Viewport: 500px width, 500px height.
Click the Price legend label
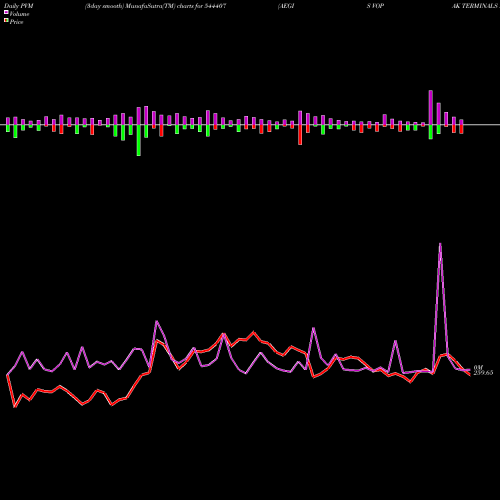pyautogui.click(x=16, y=22)
